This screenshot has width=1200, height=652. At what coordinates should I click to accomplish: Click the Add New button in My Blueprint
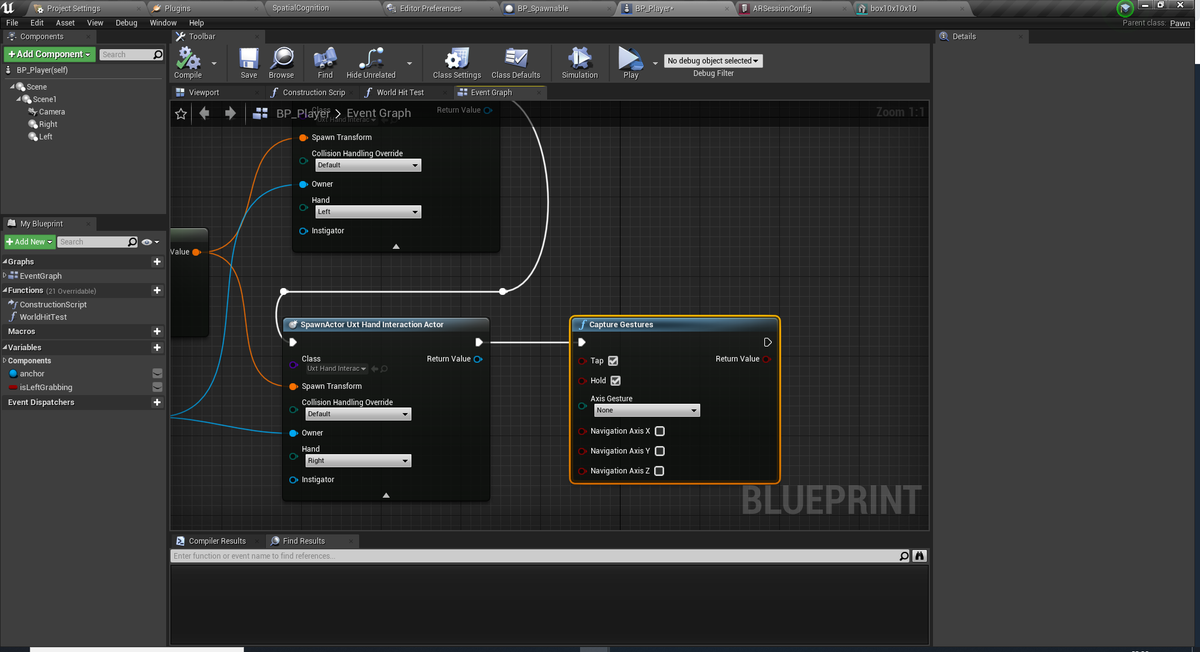(29, 242)
